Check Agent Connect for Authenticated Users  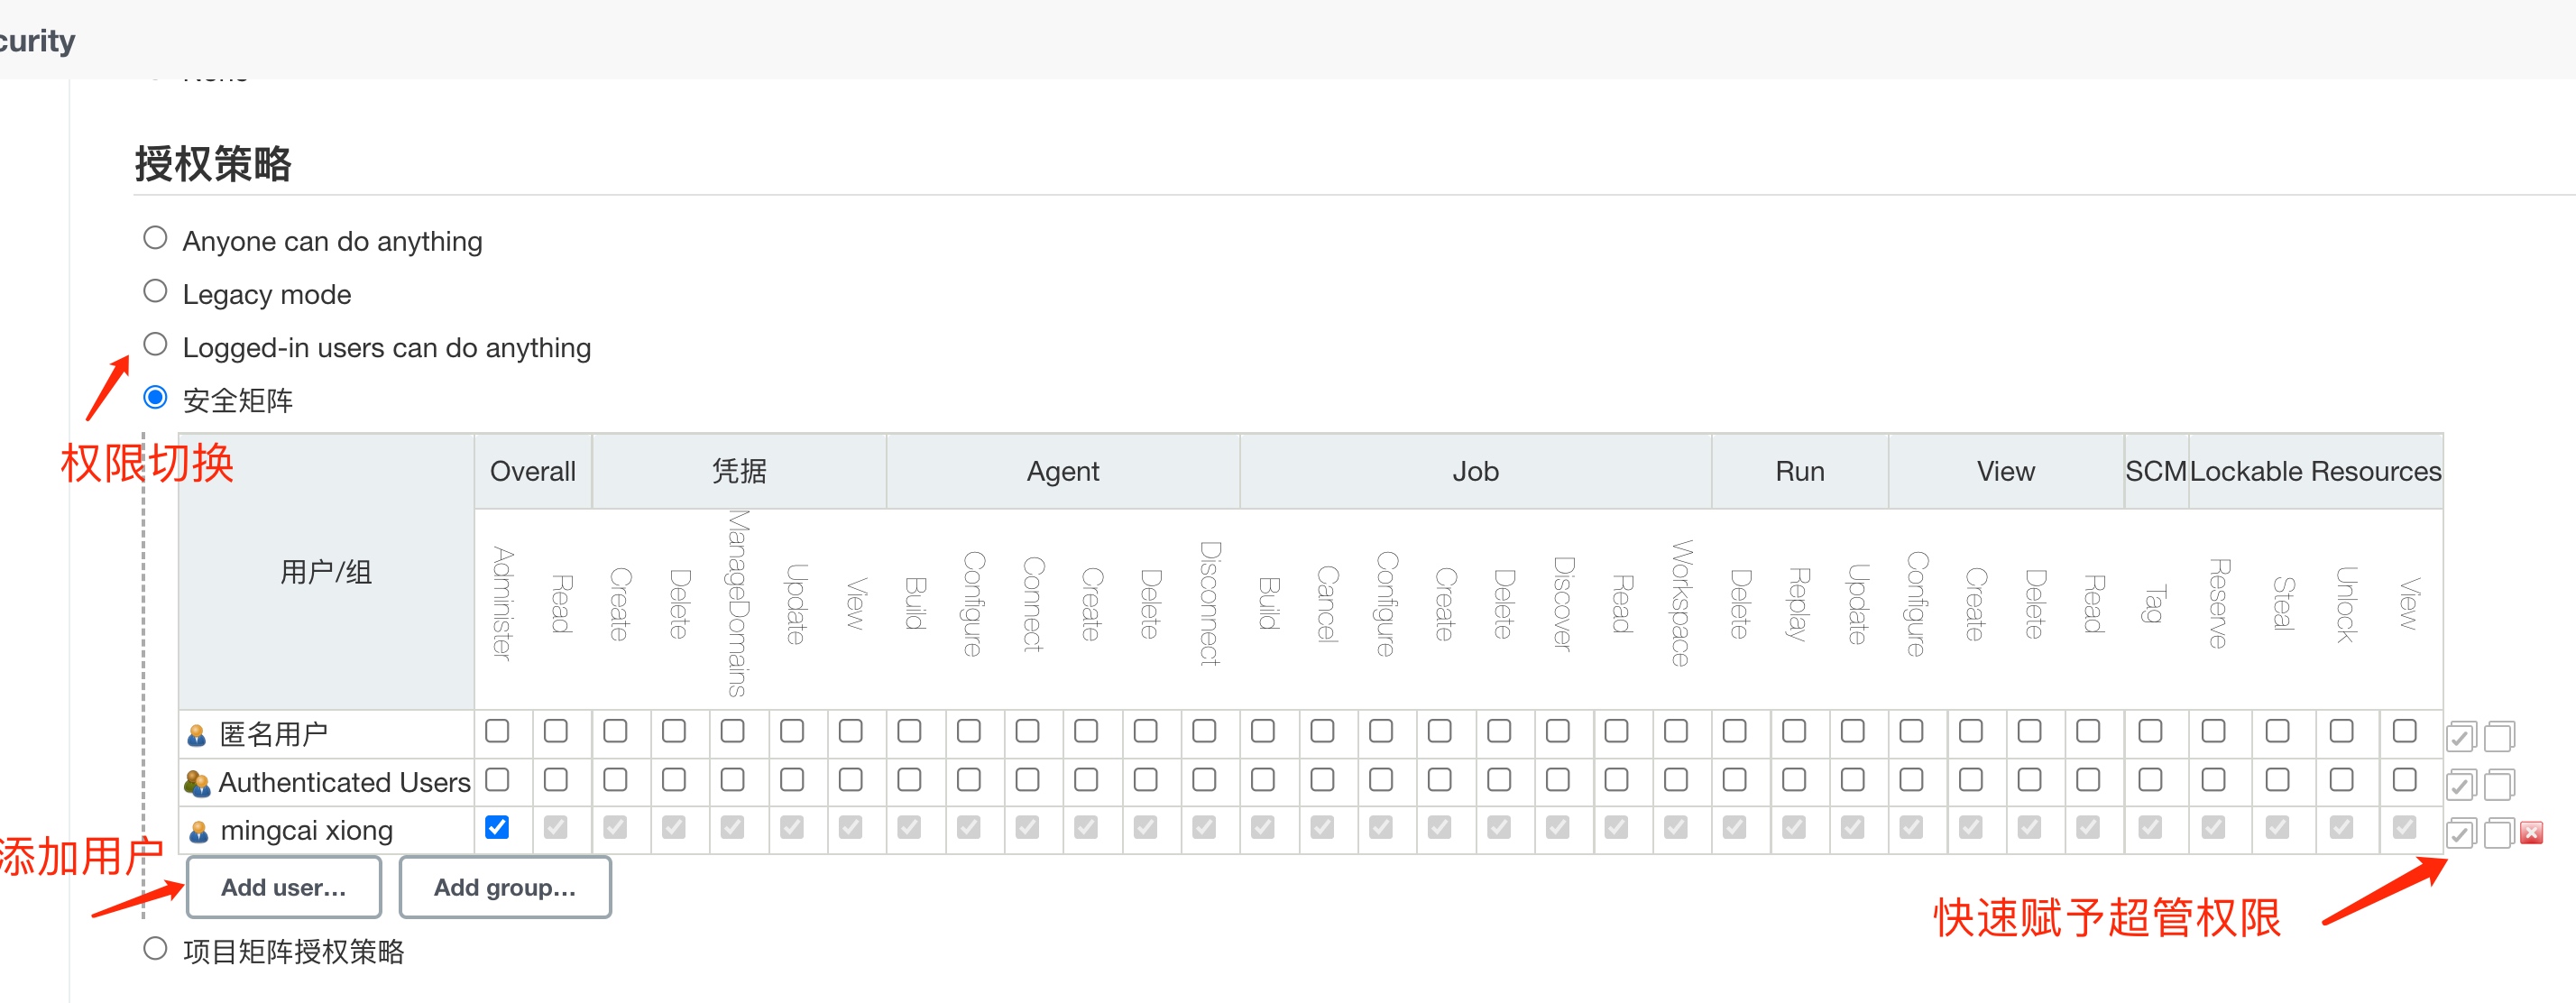(1027, 779)
